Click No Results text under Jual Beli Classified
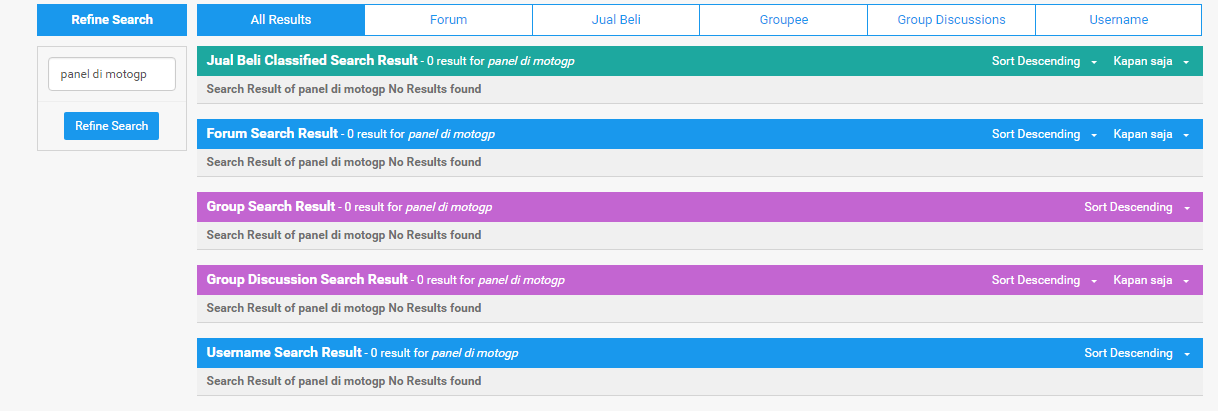1218x411 pixels. 344,90
